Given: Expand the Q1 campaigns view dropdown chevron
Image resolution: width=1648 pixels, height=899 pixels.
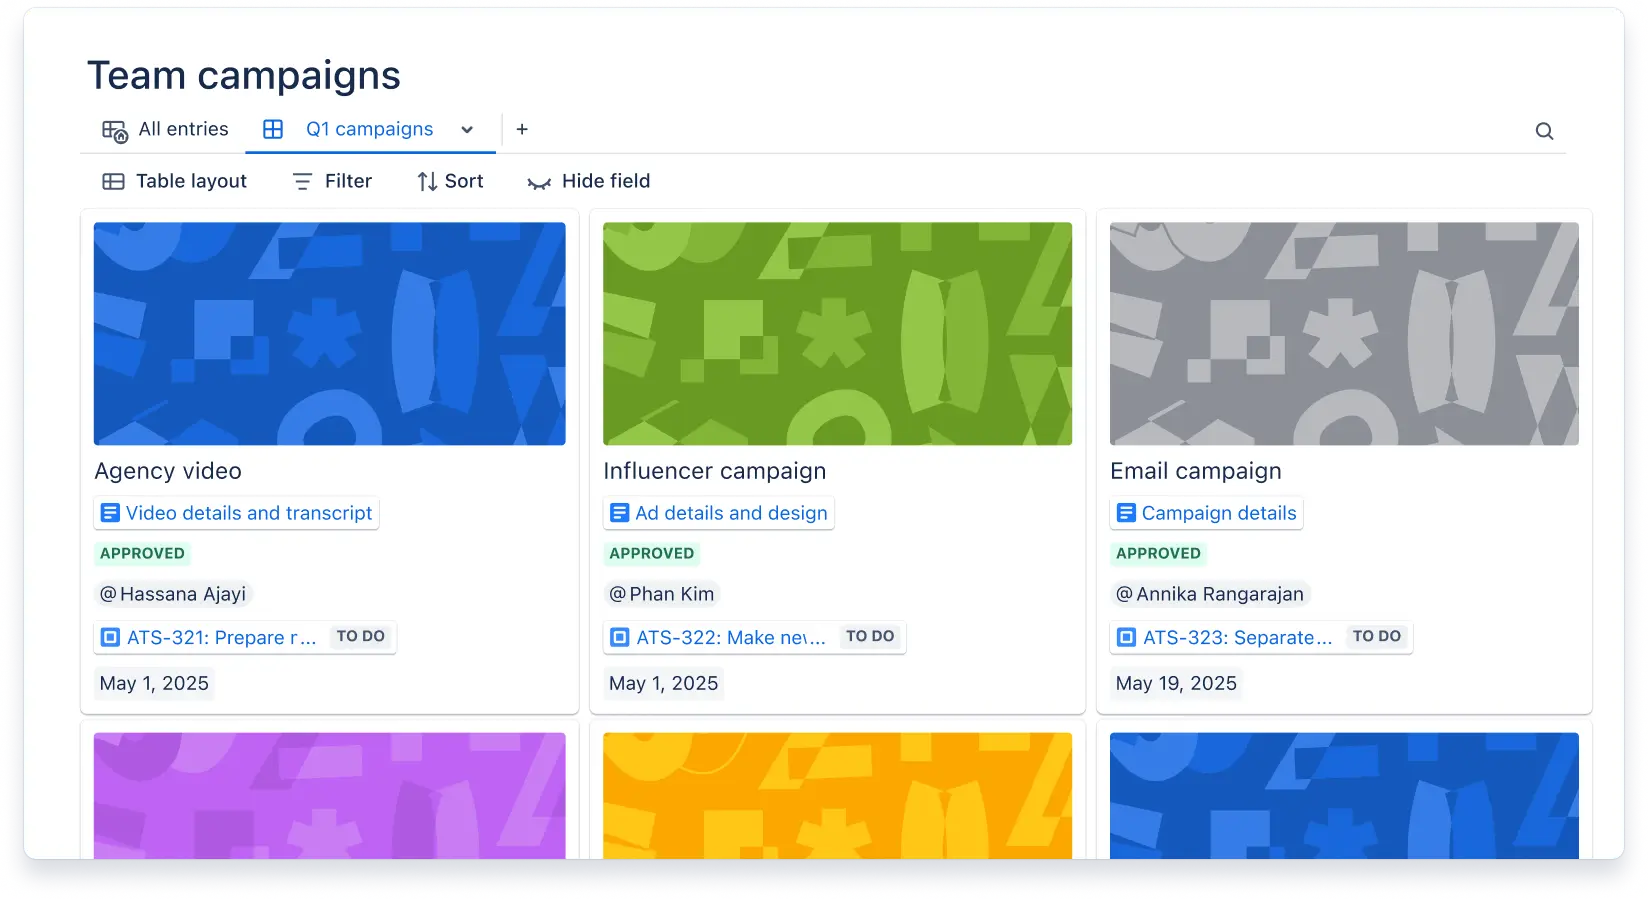Looking at the screenshot, I should [467, 129].
